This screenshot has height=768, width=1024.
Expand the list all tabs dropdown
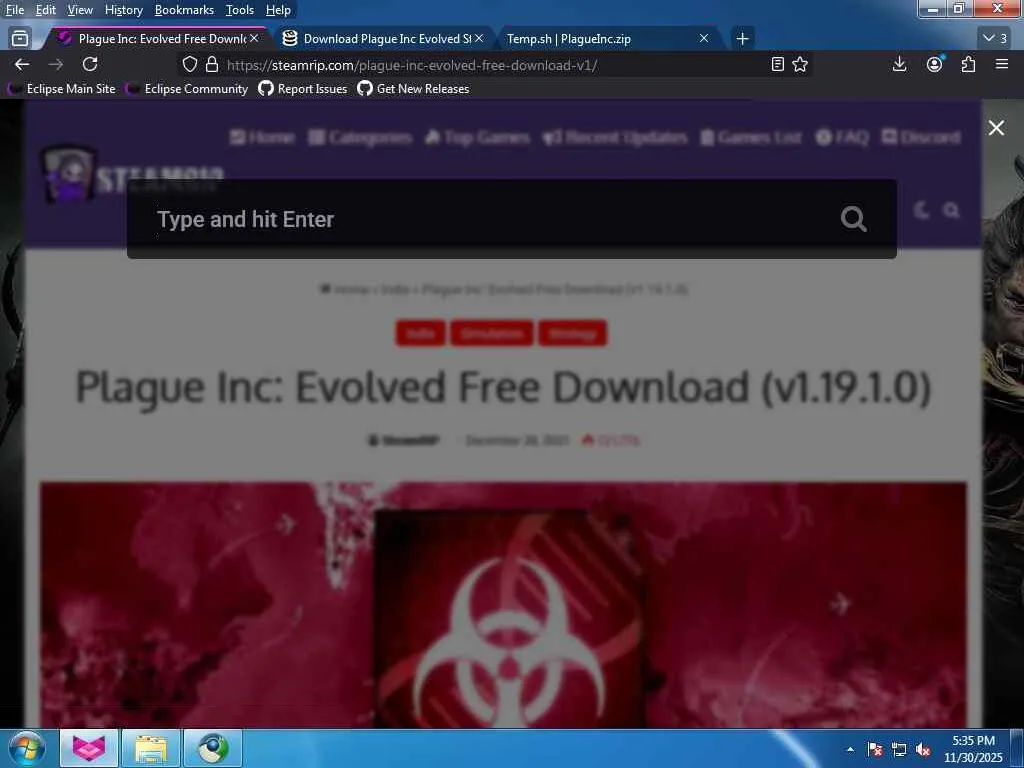point(995,39)
